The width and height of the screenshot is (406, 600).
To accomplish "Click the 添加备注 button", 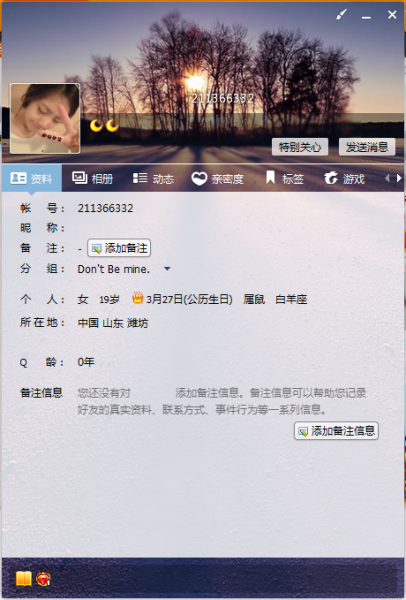I will [119, 248].
